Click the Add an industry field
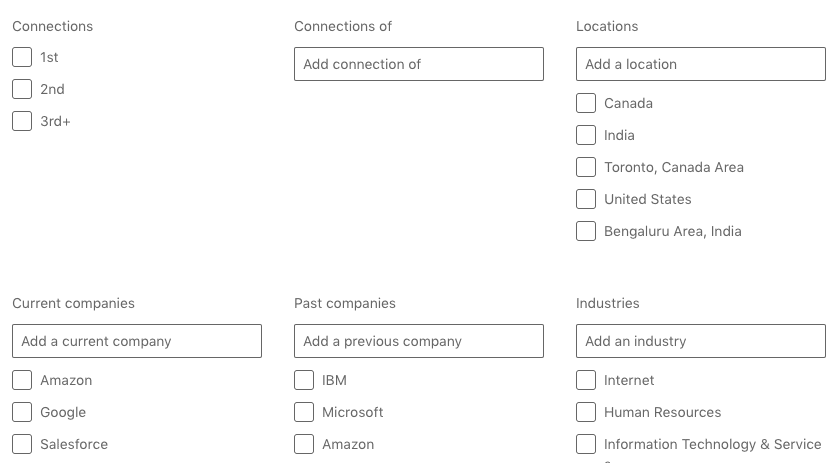834x463 pixels. coord(700,341)
